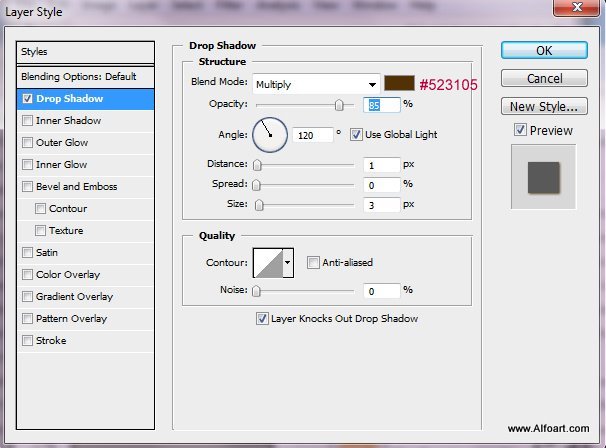Click the angle dial control

pyautogui.click(x=269, y=134)
